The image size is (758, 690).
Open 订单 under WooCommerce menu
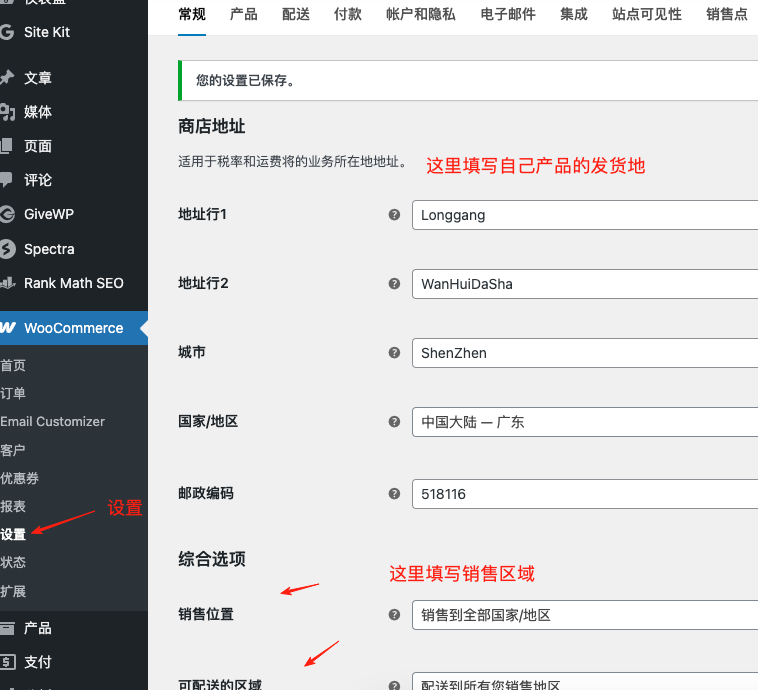coord(14,393)
